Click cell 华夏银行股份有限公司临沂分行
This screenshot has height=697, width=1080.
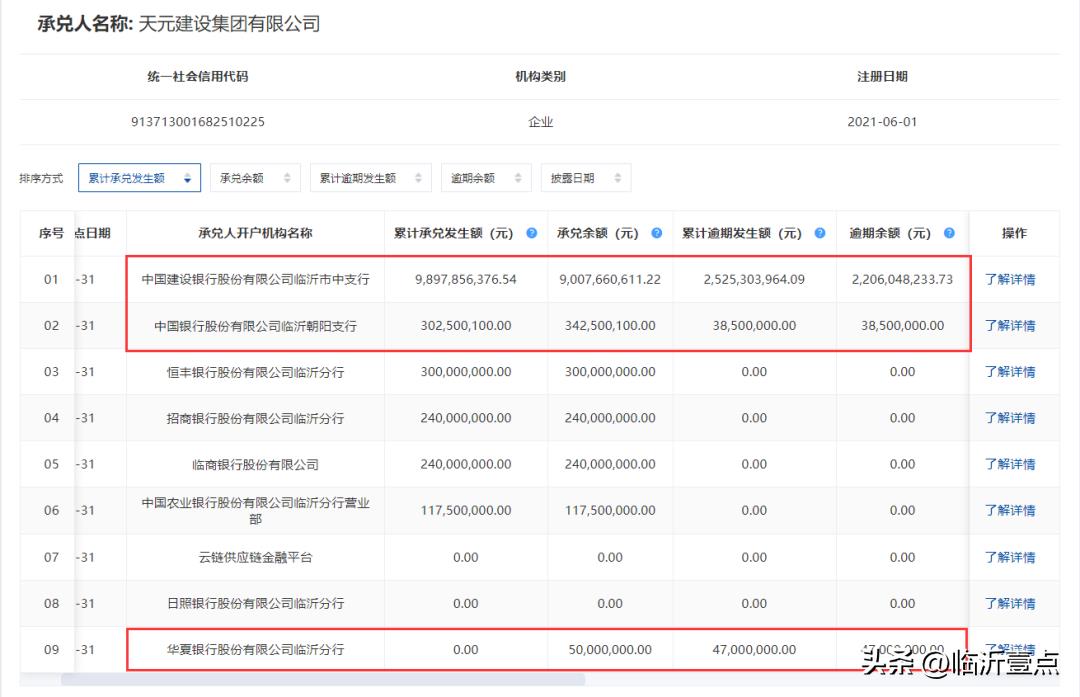(256, 649)
